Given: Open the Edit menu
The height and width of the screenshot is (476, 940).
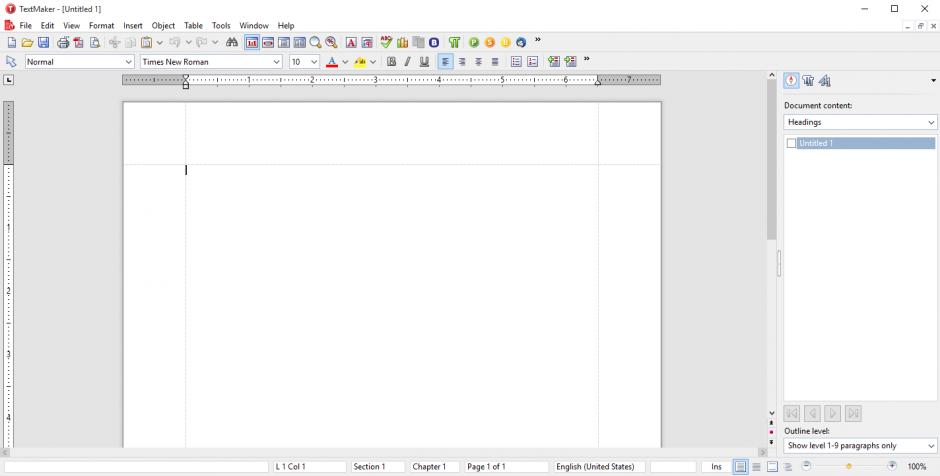Looking at the screenshot, I should [x=47, y=26].
